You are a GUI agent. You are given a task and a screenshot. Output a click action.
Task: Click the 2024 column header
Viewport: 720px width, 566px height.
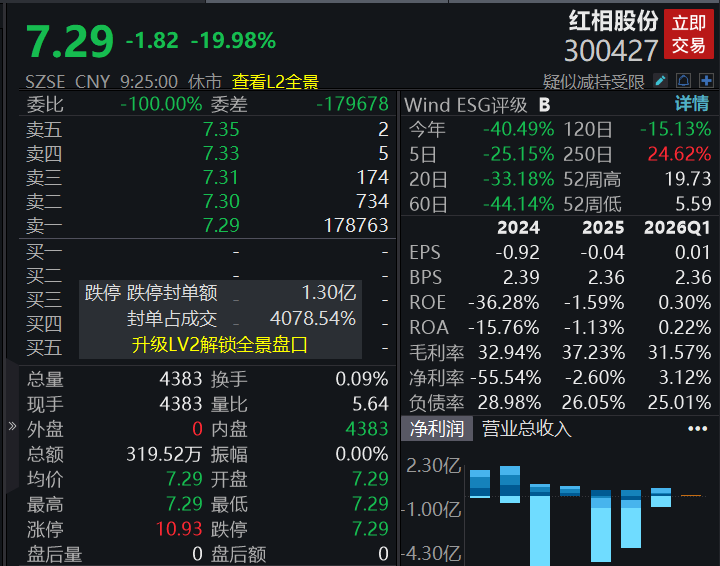tap(518, 228)
